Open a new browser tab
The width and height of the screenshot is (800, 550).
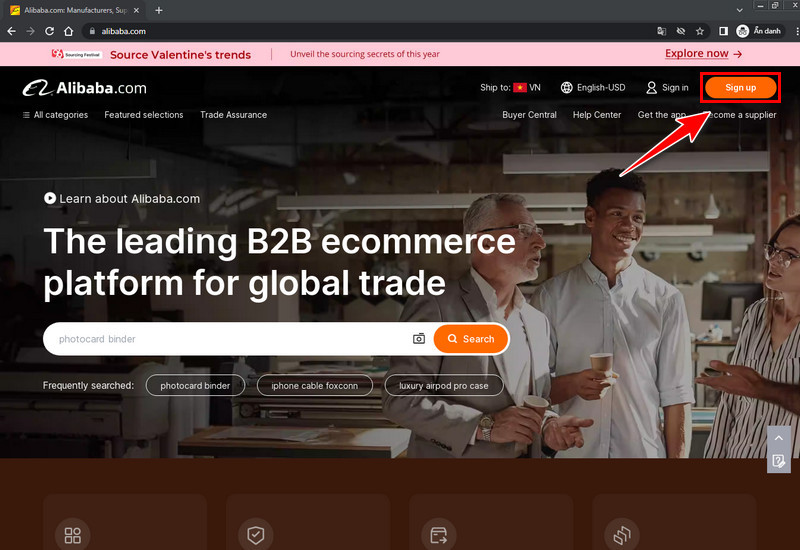pos(159,10)
